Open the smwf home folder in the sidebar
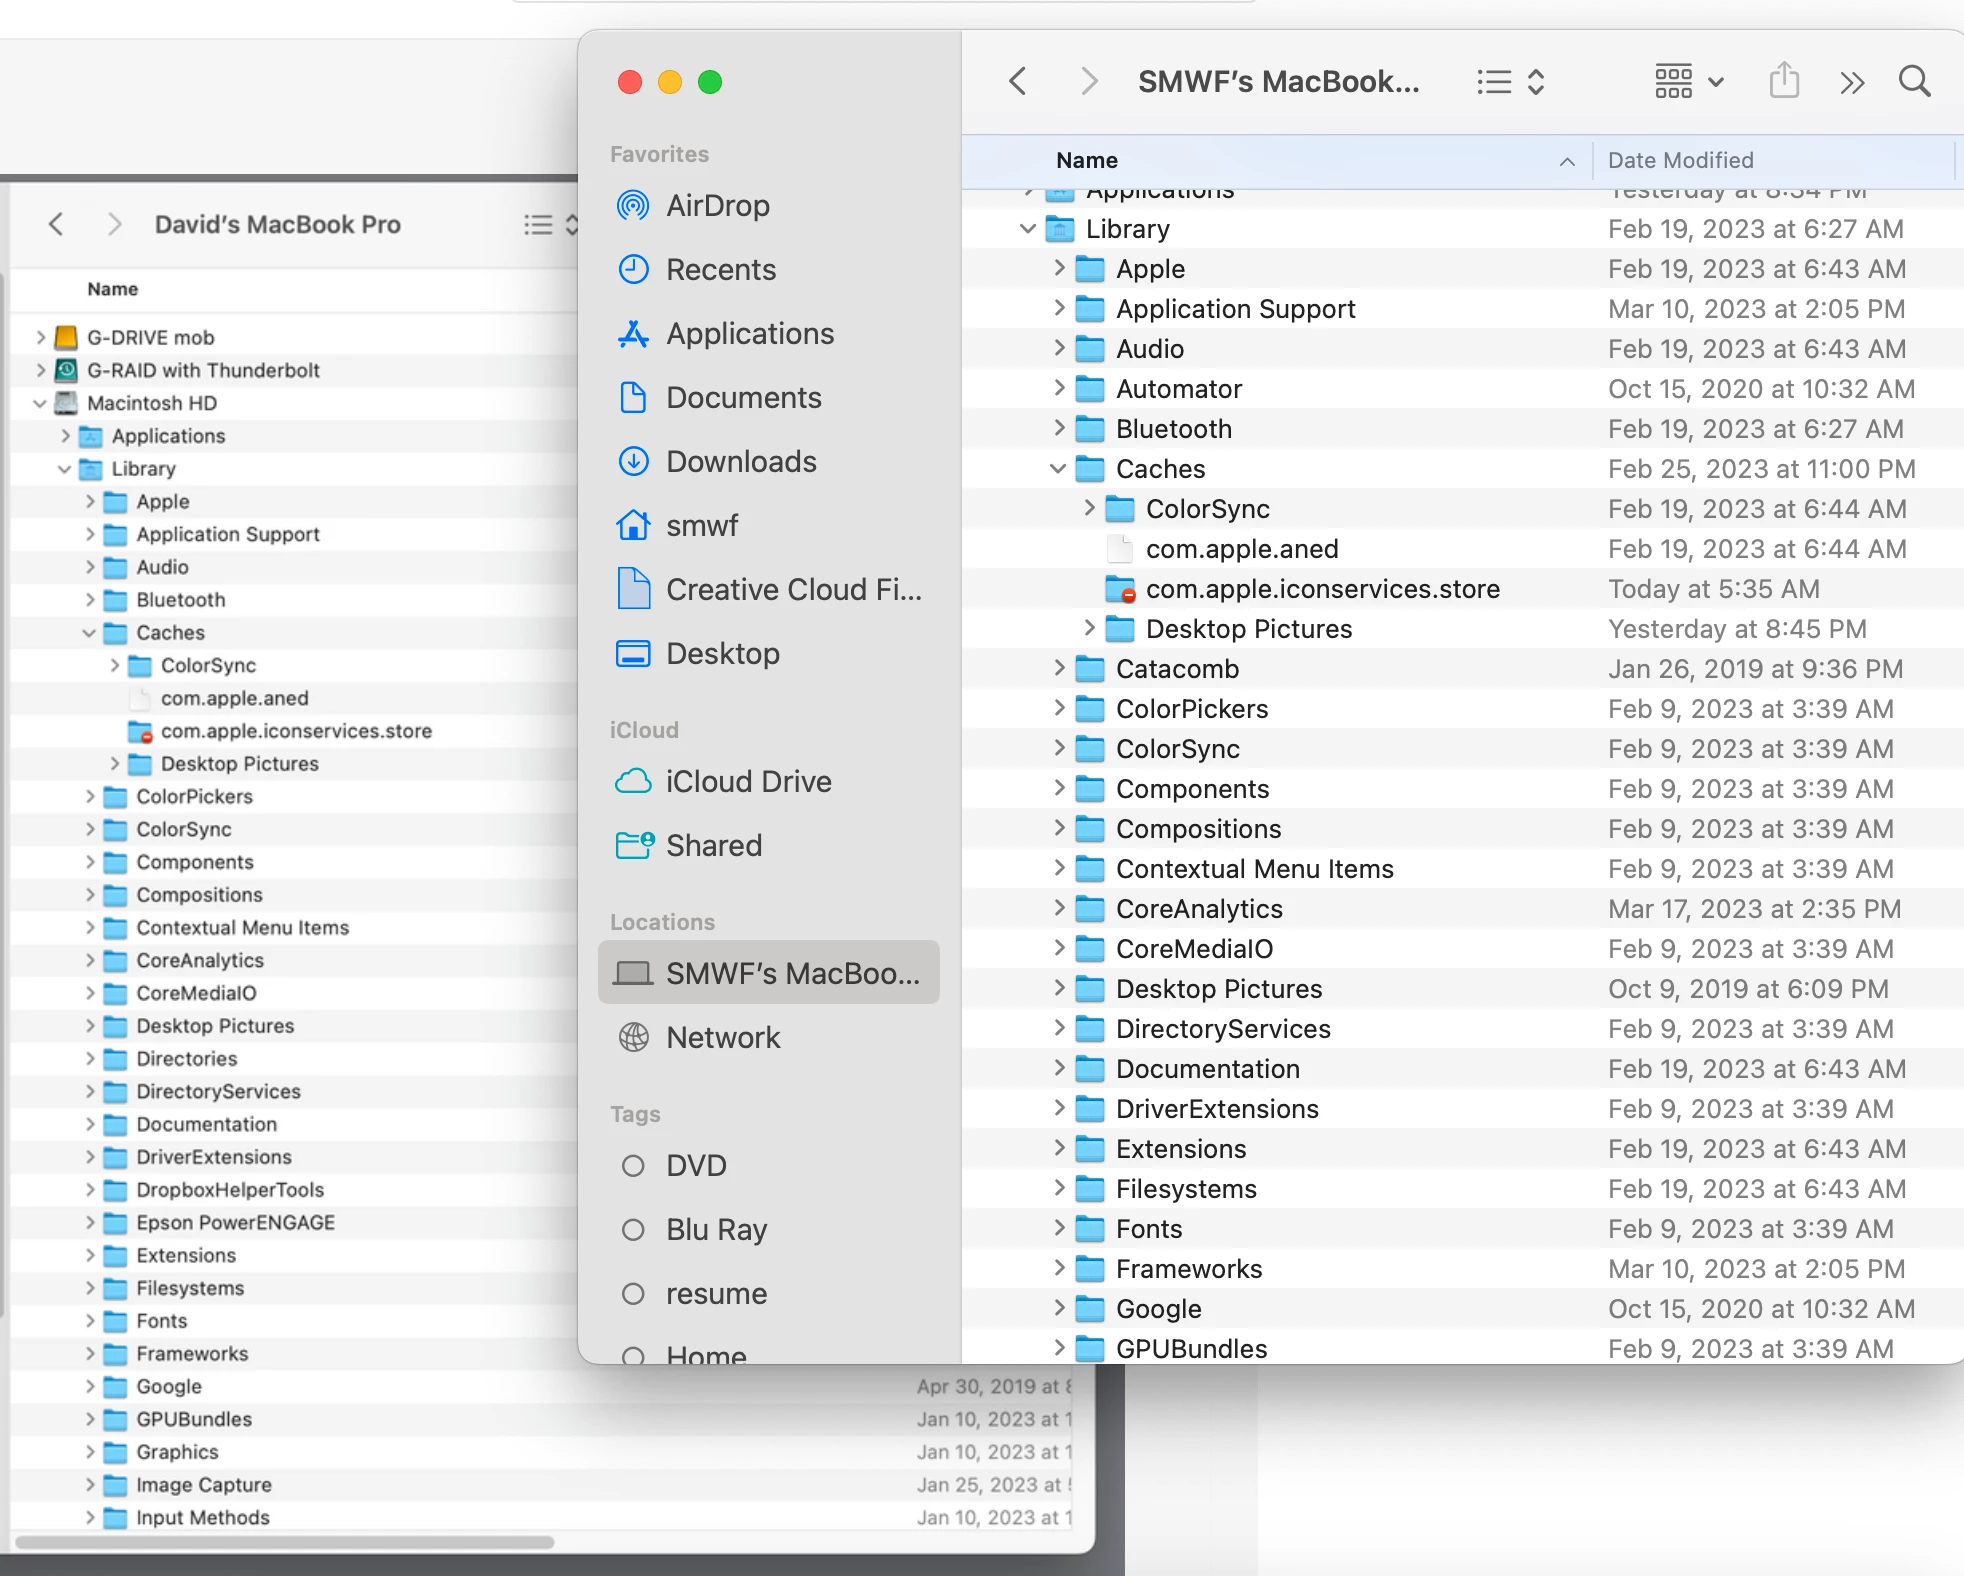This screenshot has height=1576, width=1964. (x=701, y=526)
